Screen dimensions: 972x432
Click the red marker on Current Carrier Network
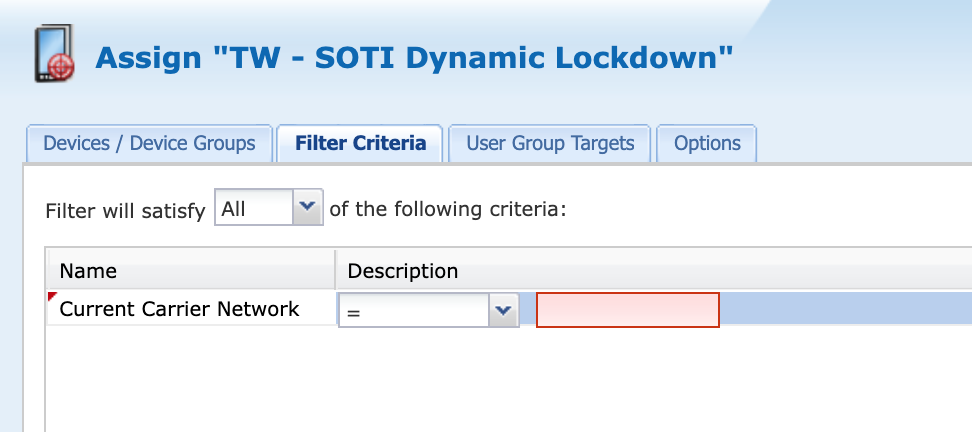52,296
